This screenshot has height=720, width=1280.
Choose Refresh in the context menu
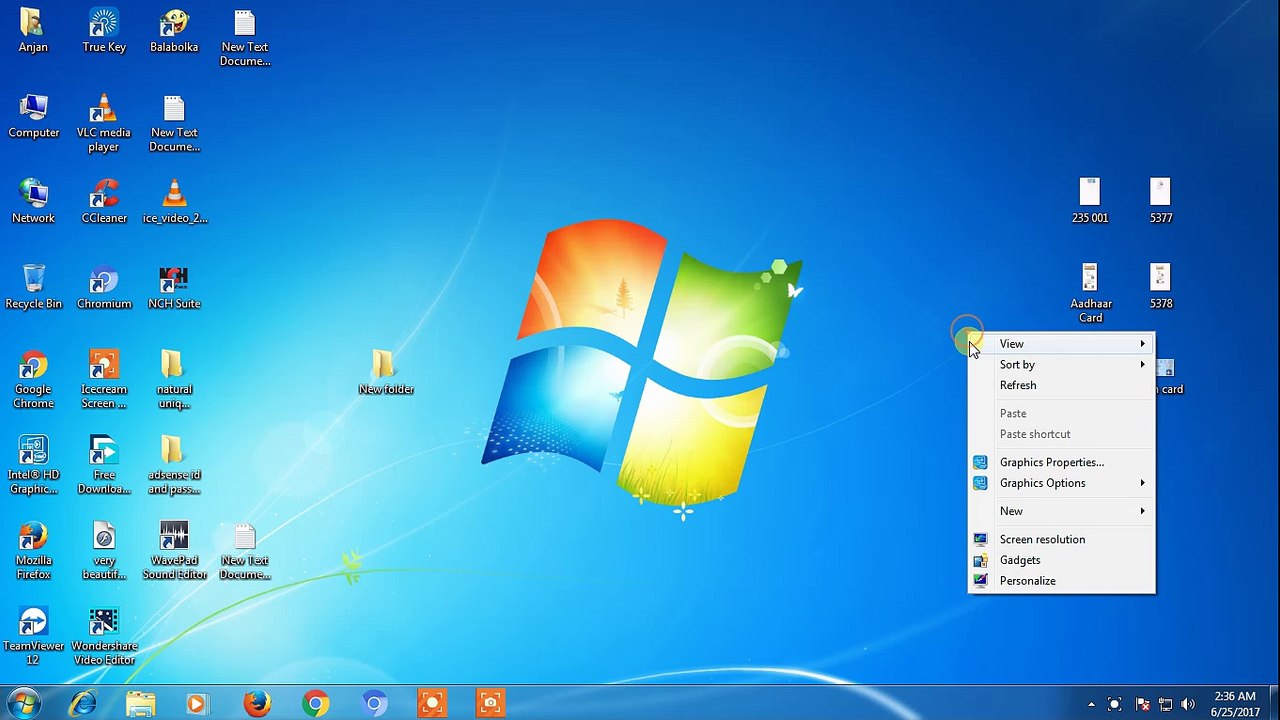tap(1061, 385)
